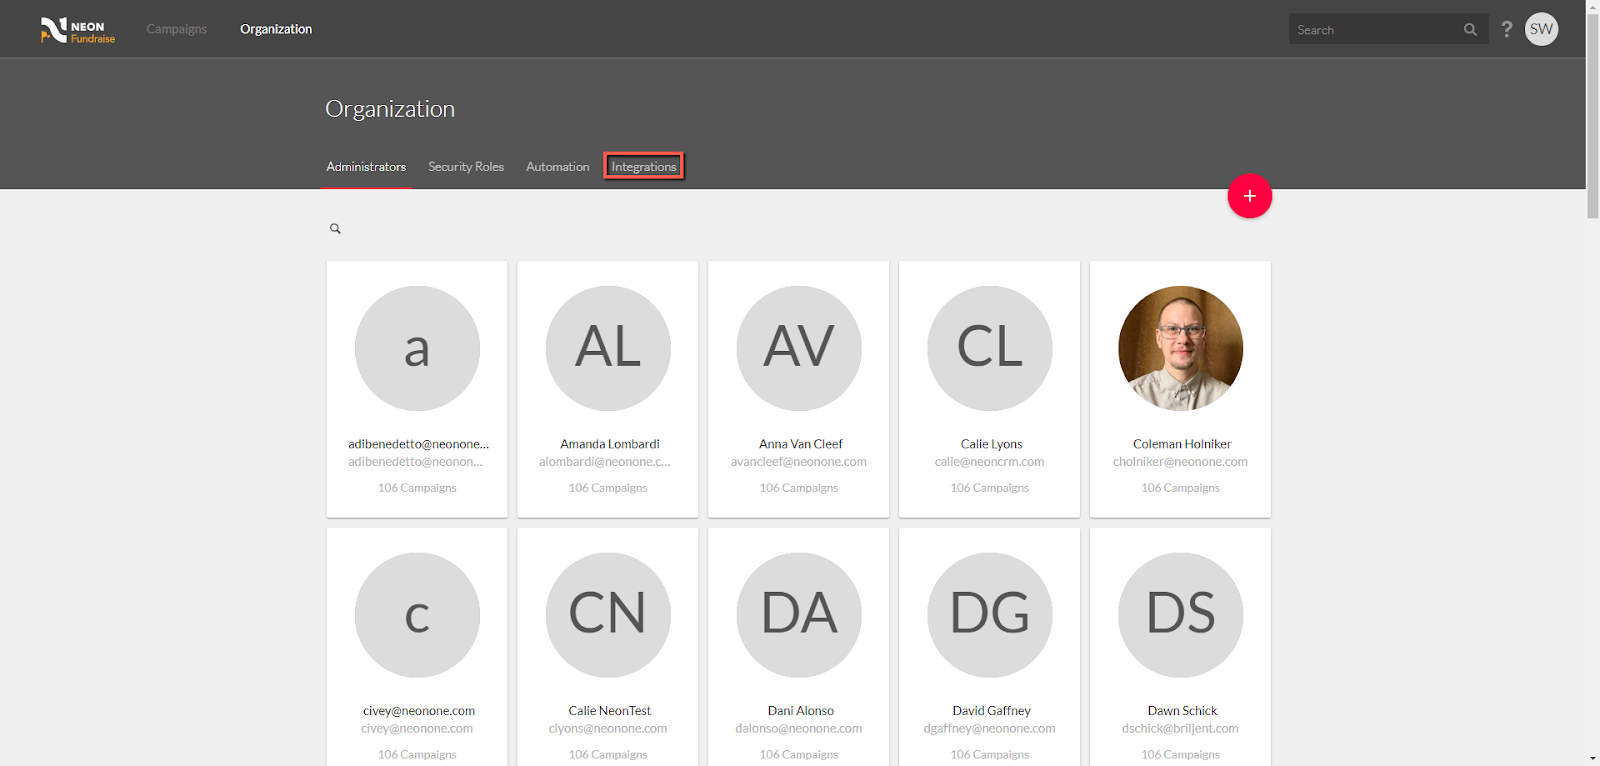Viewport: 1600px width, 766px height.
Task: Click the name civey@neonone.com in black
Action: 418,711
